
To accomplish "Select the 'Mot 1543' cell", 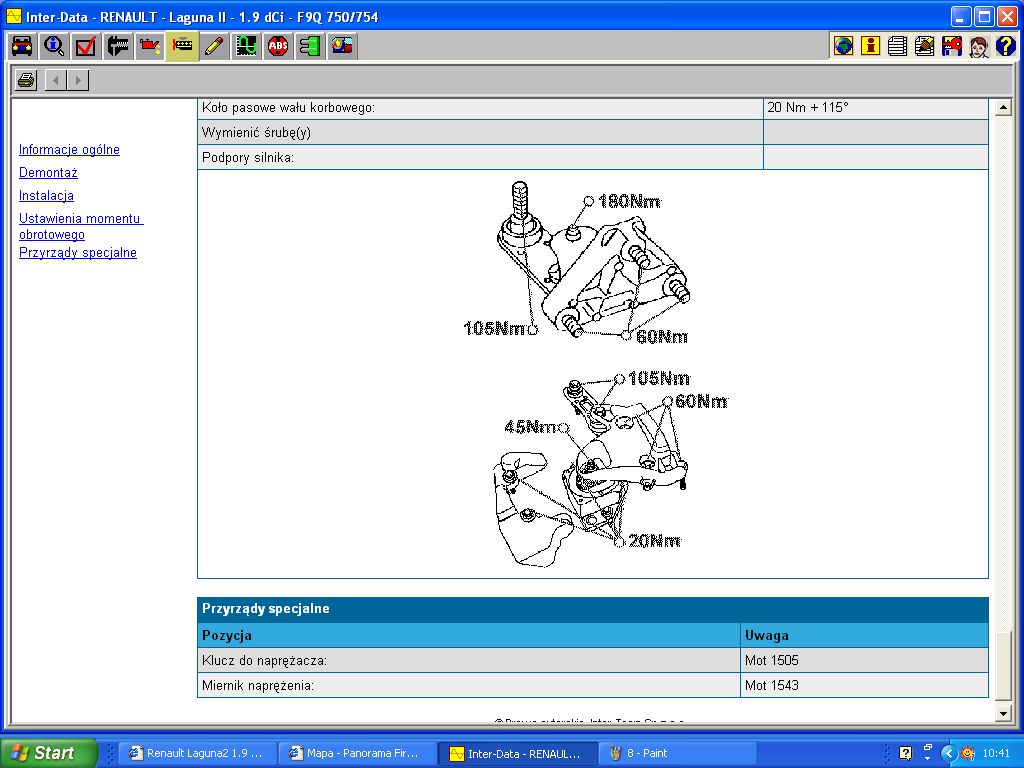I will tap(864, 686).
